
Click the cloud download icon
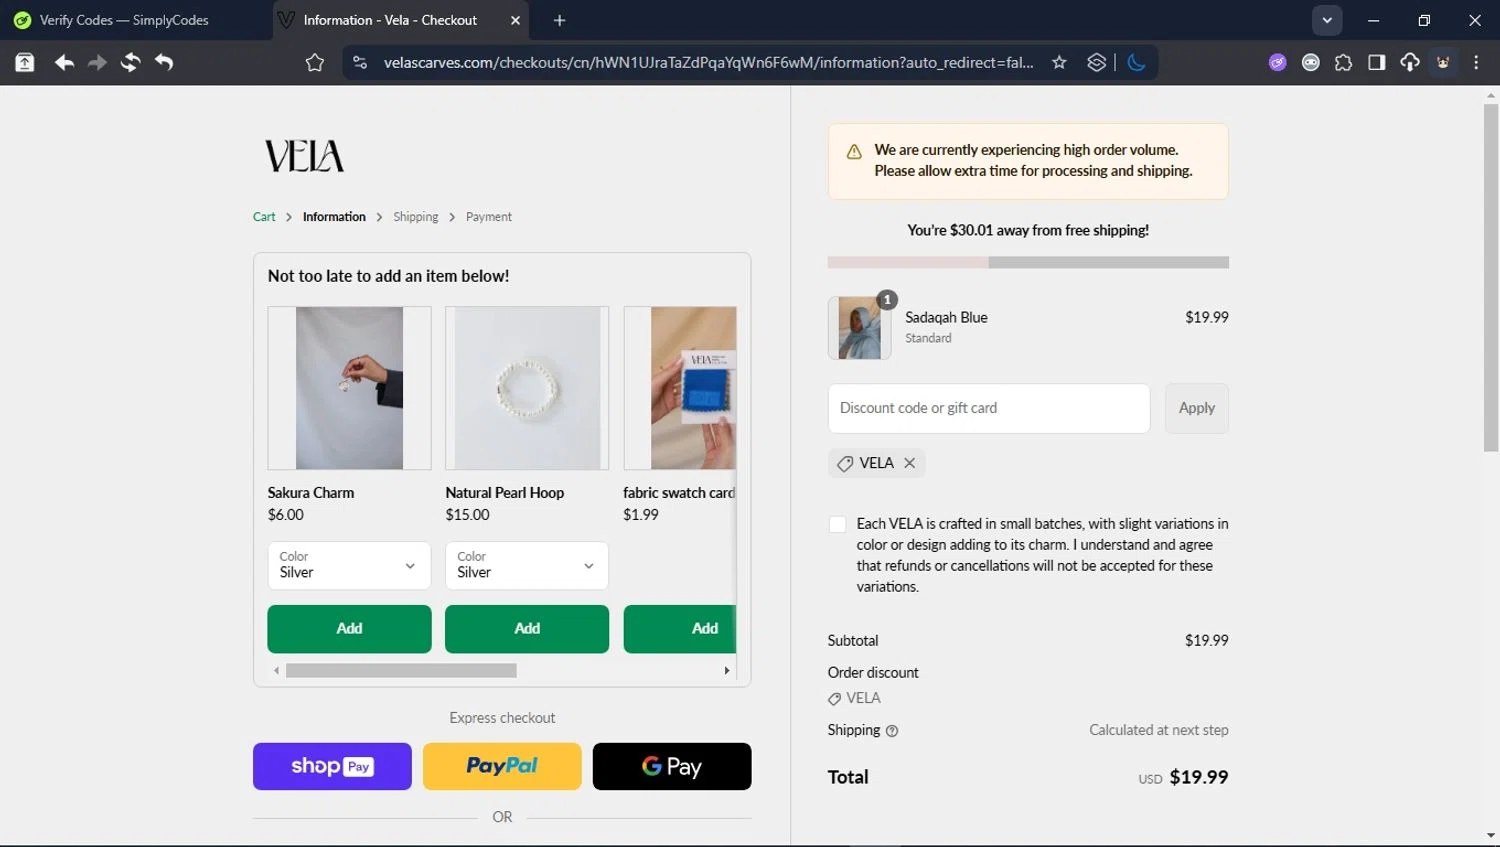[1409, 63]
